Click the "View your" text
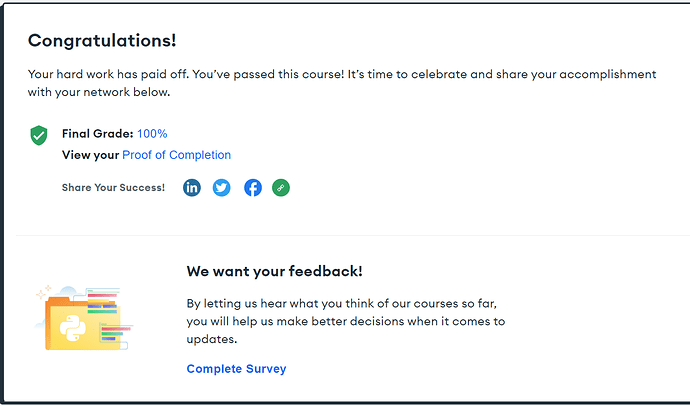Viewport: 690px width, 406px height. coord(90,155)
